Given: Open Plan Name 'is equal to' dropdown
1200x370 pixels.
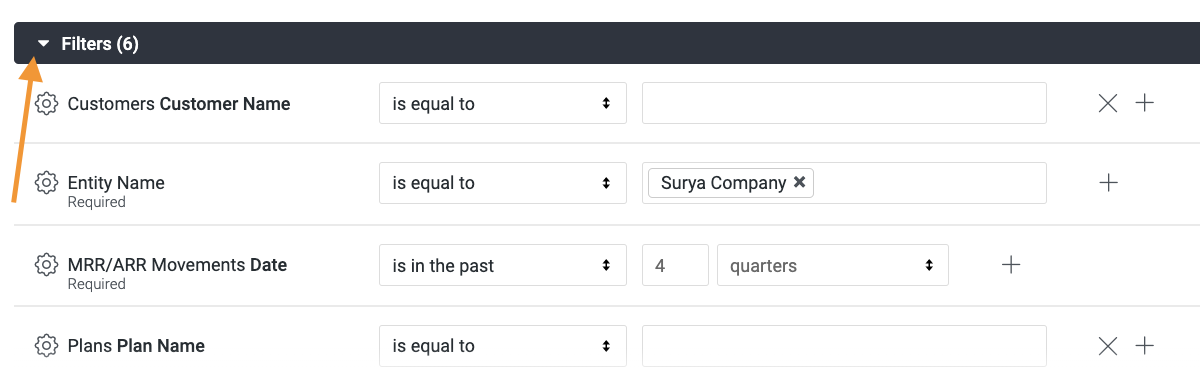Looking at the screenshot, I should tap(503, 346).
